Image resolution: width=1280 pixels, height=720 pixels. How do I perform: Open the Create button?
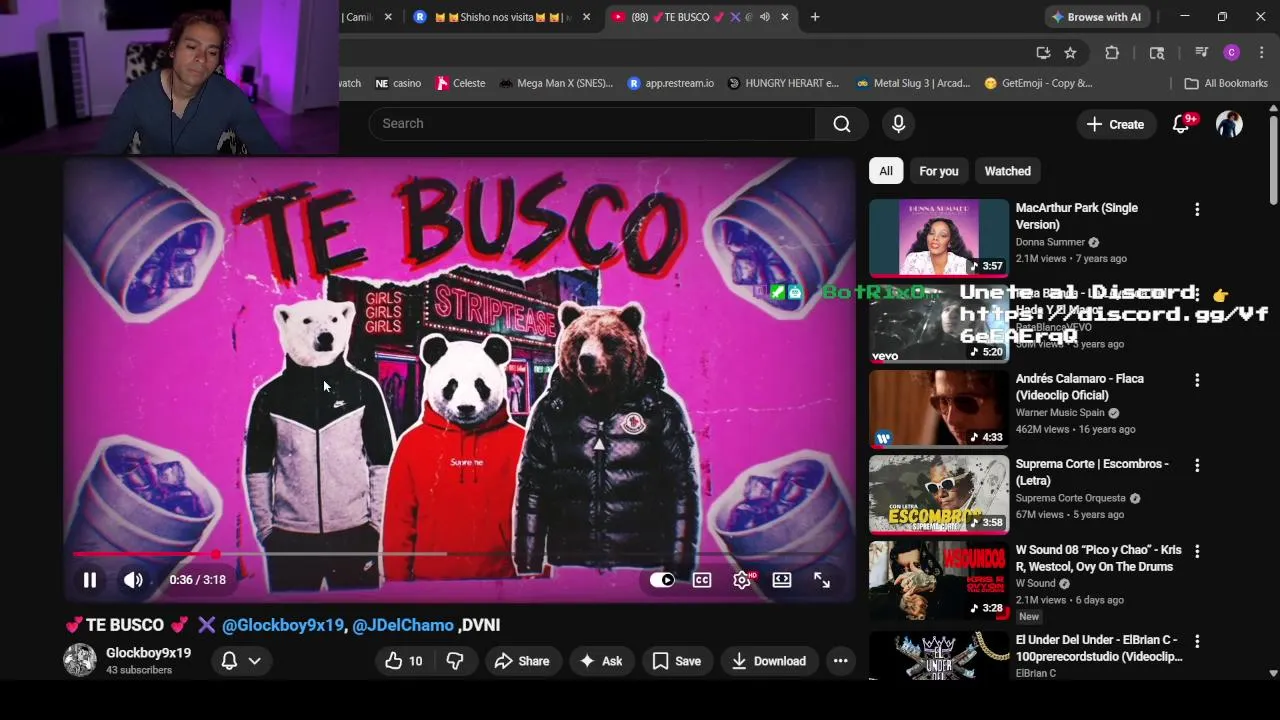tap(1115, 124)
